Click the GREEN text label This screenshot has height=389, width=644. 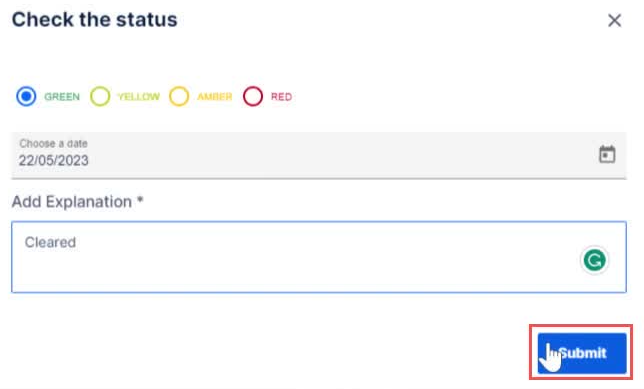[62, 97]
